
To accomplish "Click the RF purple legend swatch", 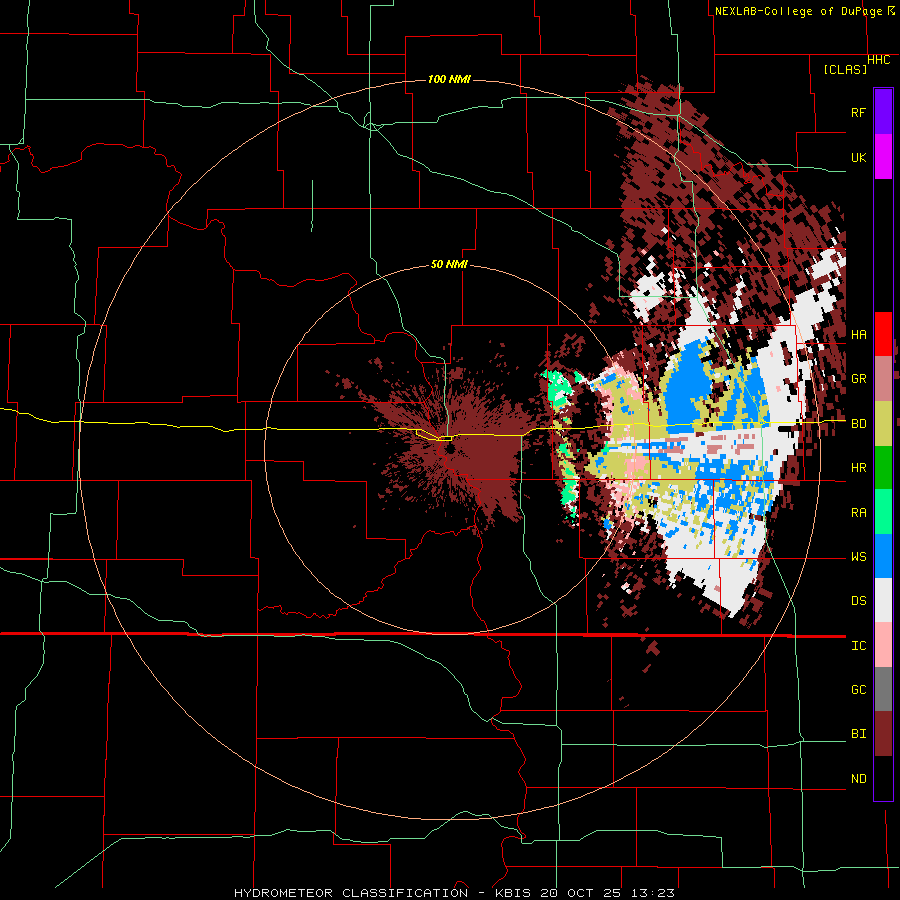I will tap(883, 112).
